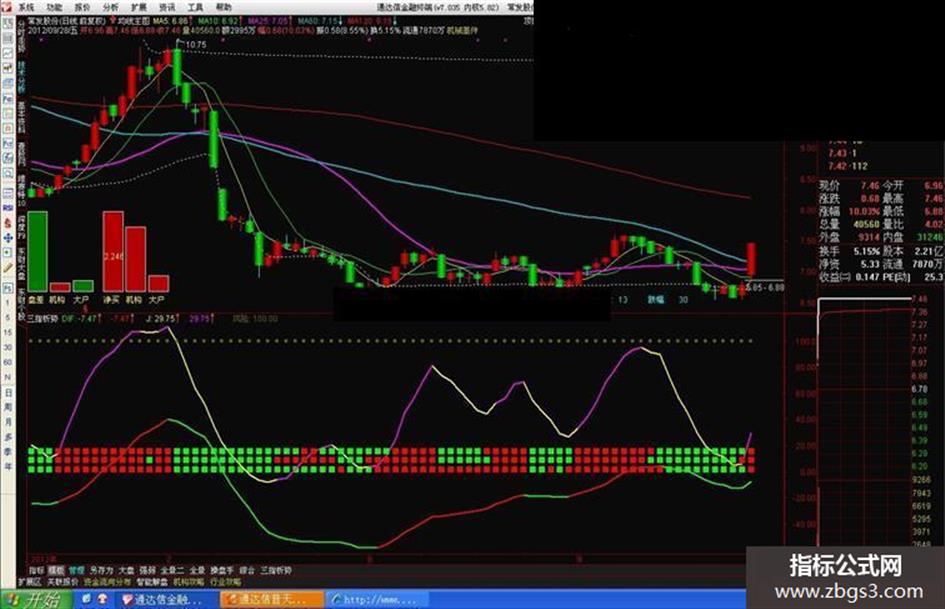This screenshot has width=945, height=609.
Task: Switch to monthly 月 period
Action: pyautogui.click(x=8, y=422)
